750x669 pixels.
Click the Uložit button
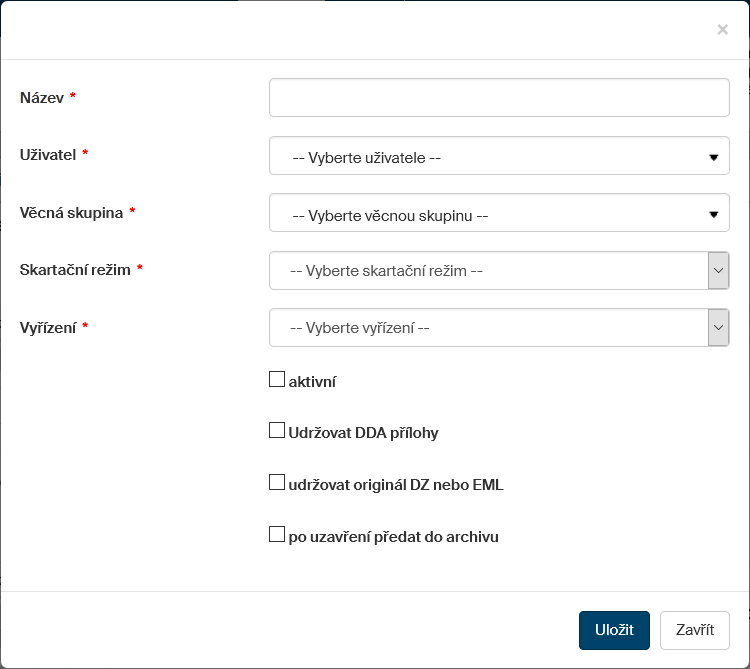coord(614,630)
